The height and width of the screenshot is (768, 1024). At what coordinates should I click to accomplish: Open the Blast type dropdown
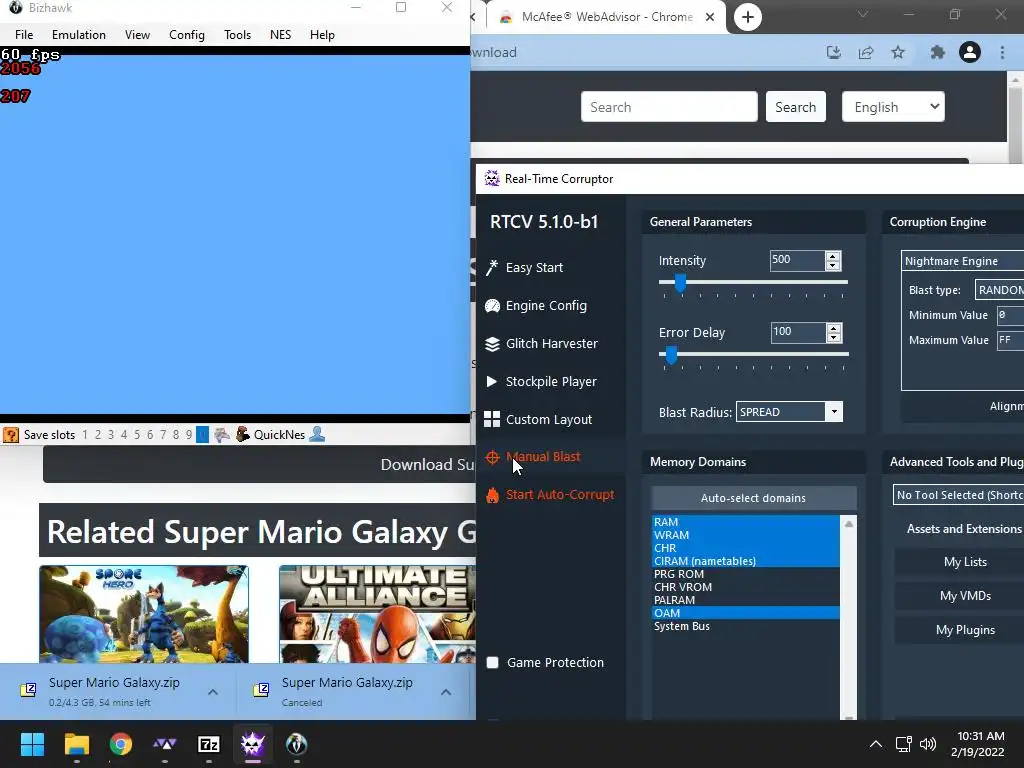click(x=999, y=290)
